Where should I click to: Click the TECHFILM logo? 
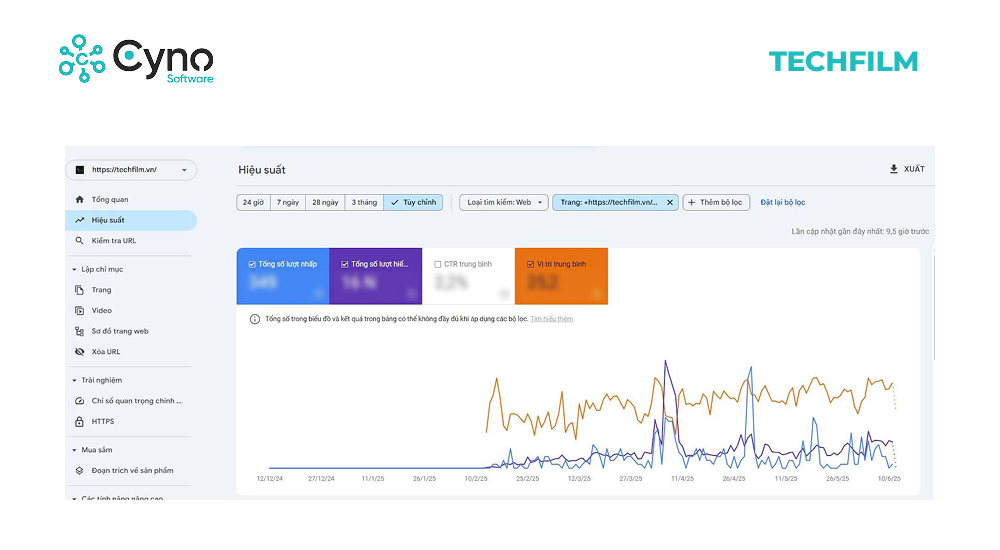click(843, 62)
